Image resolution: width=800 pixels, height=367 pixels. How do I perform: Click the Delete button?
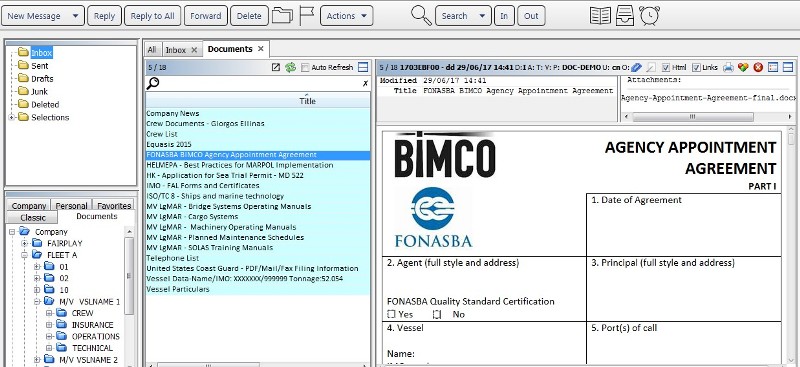click(249, 16)
